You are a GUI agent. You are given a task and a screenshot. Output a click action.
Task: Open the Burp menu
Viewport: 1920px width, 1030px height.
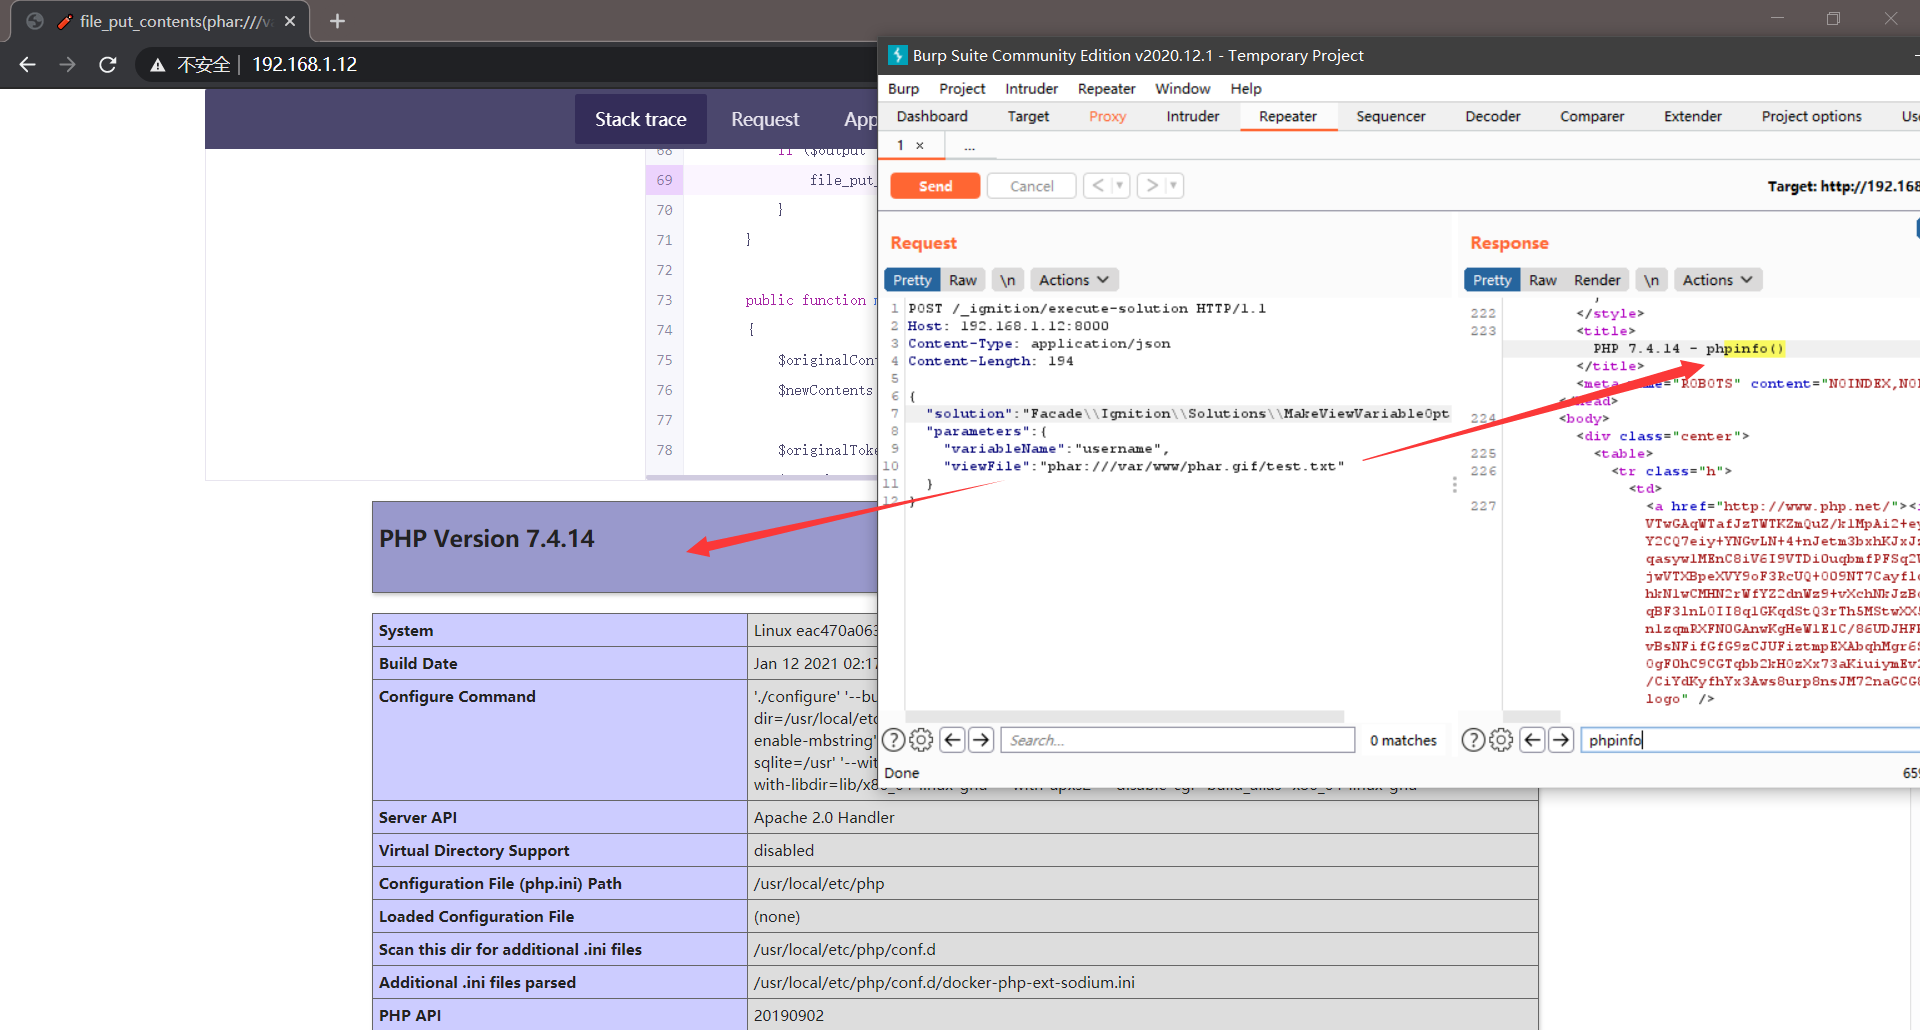903,89
